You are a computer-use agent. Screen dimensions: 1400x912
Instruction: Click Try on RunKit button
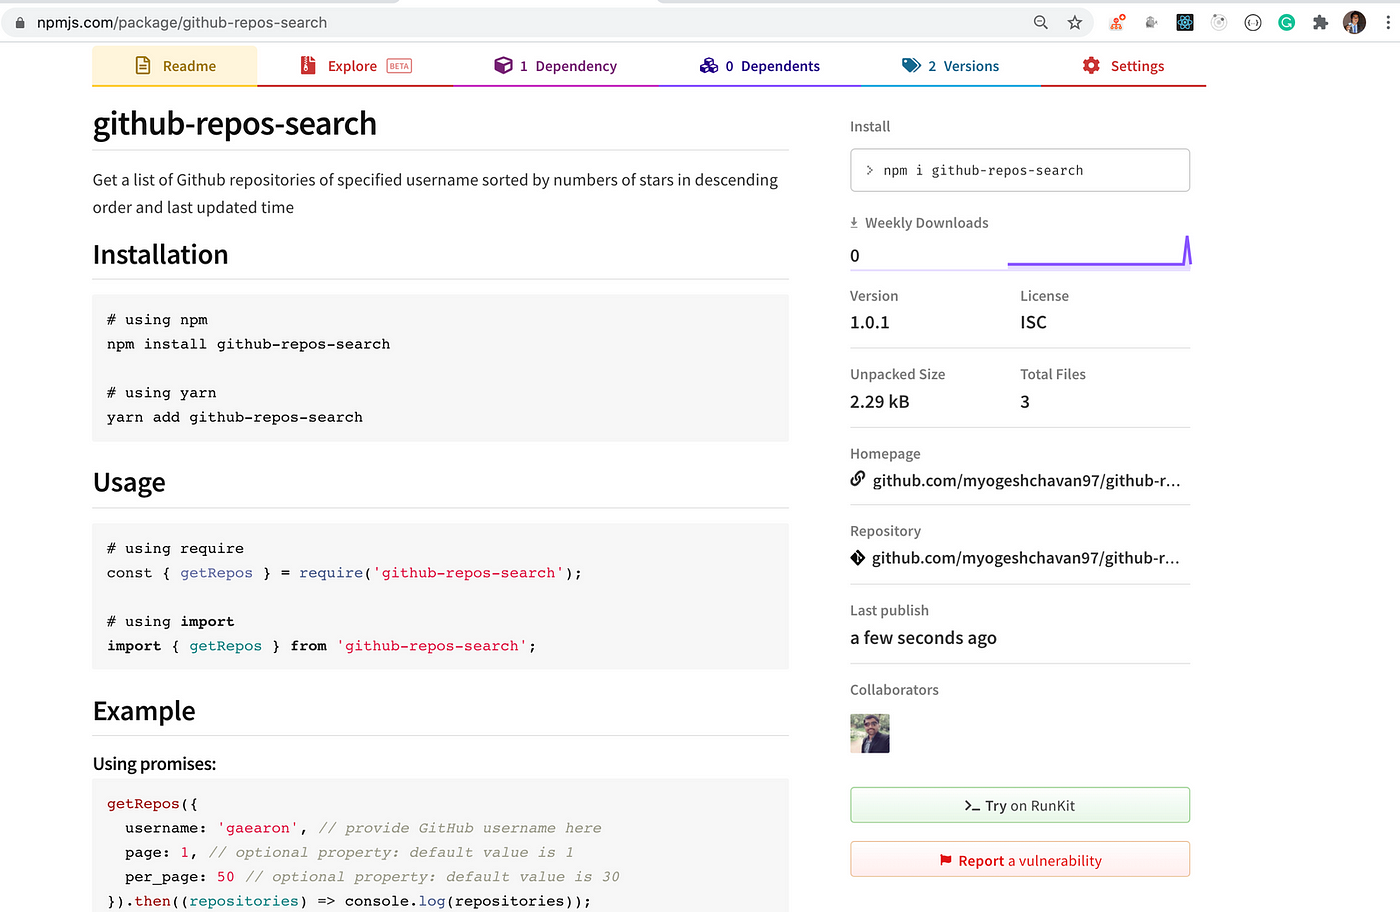click(1020, 805)
